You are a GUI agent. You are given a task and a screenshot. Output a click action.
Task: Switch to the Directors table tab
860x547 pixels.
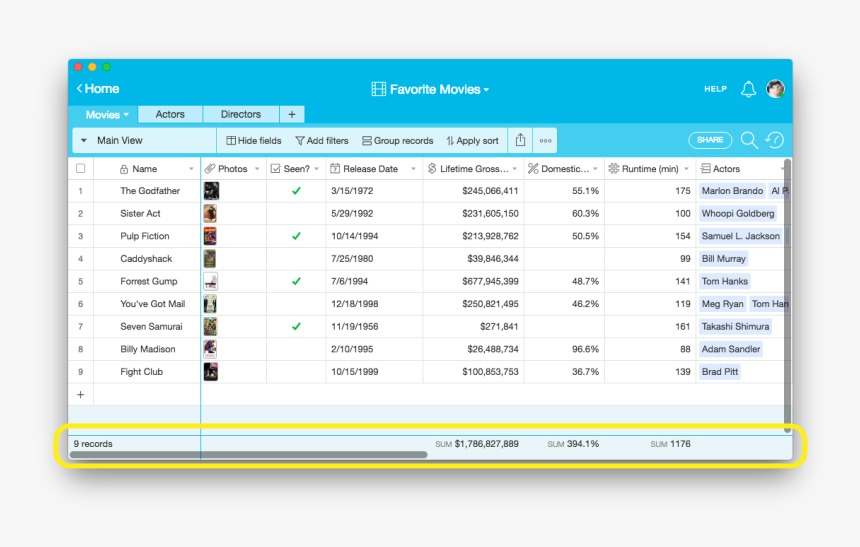click(241, 114)
